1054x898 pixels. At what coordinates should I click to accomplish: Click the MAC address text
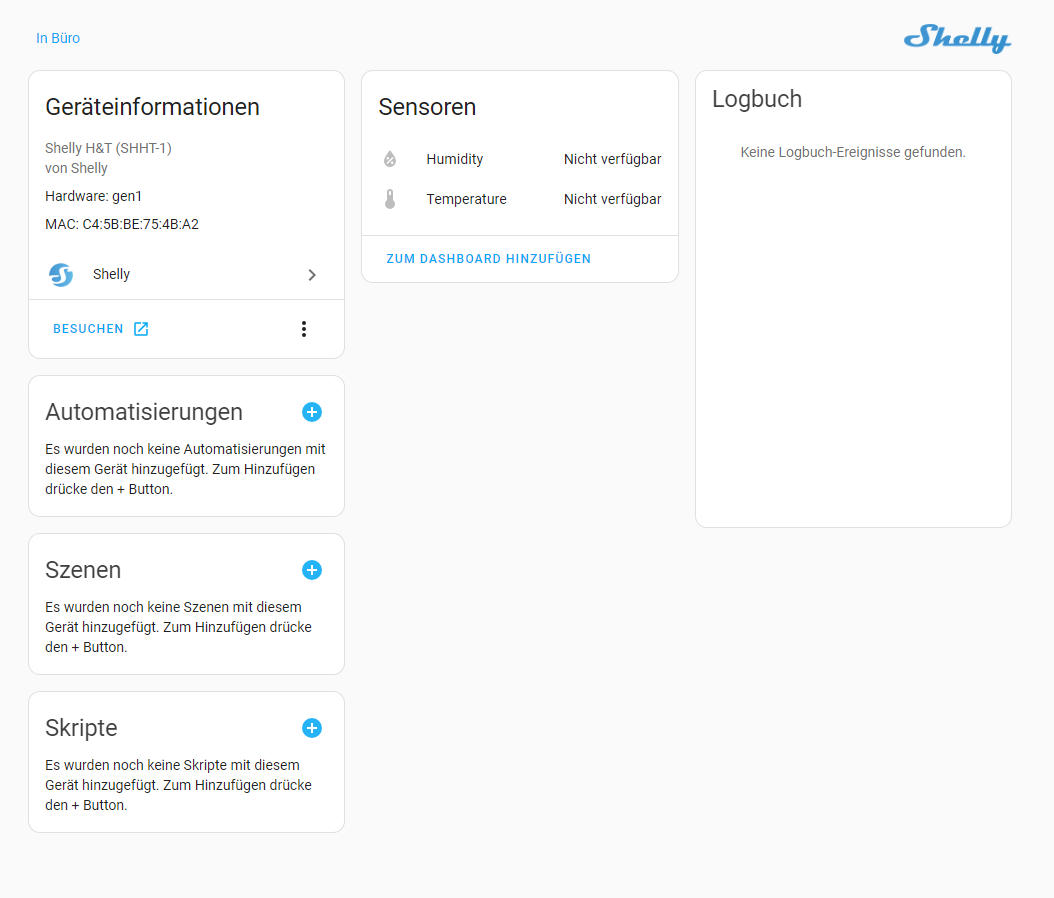click(122, 224)
